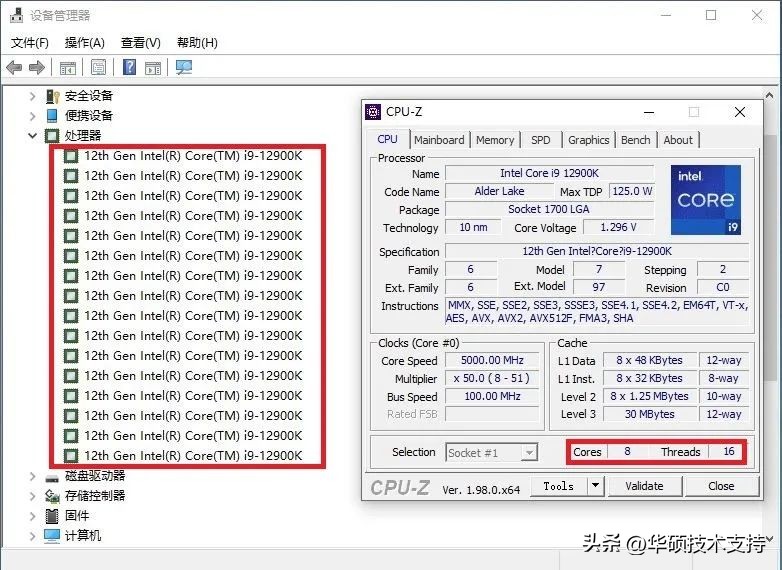Click the Revision value 'C0'
Screen dimensions: 782x570
pos(723,288)
